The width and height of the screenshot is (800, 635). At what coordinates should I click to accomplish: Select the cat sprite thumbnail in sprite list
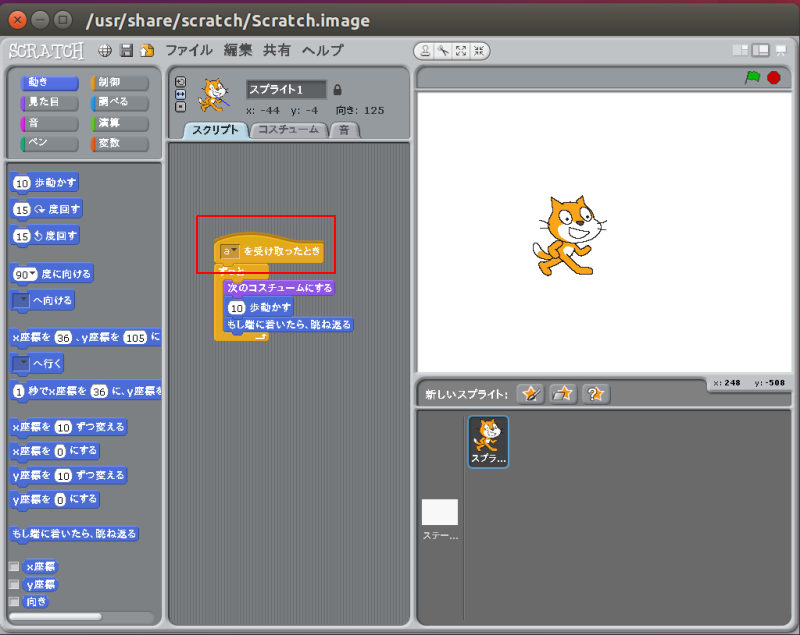coord(488,442)
